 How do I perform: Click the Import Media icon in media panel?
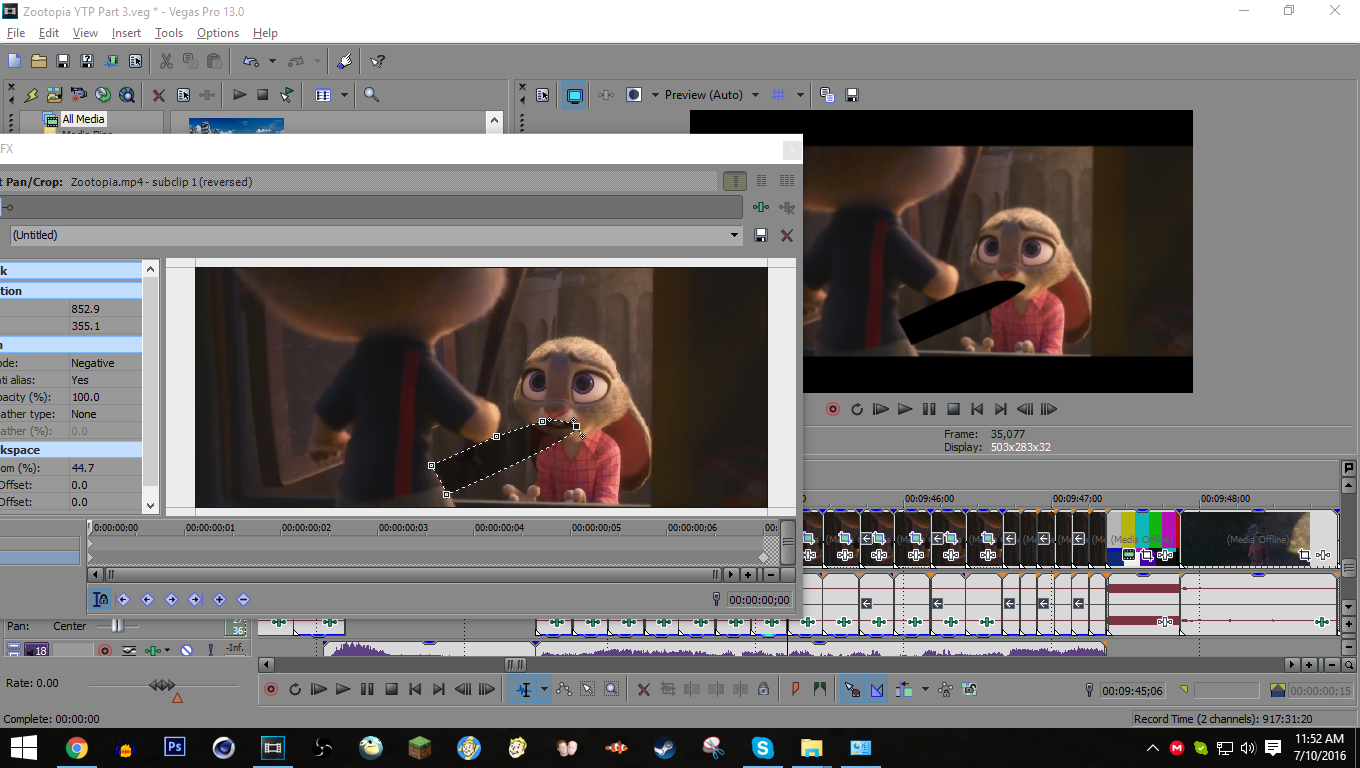55,95
